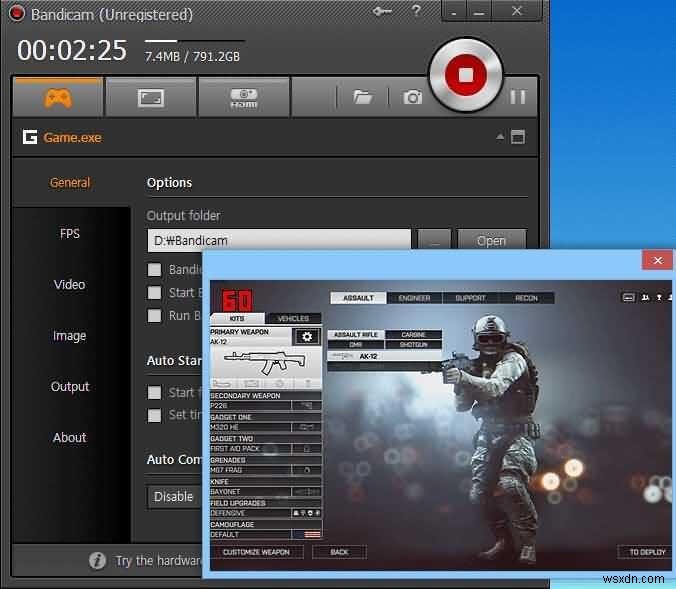The image size is (676, 589).
Task: Choose the DMR weapon category
Action: 356,345
